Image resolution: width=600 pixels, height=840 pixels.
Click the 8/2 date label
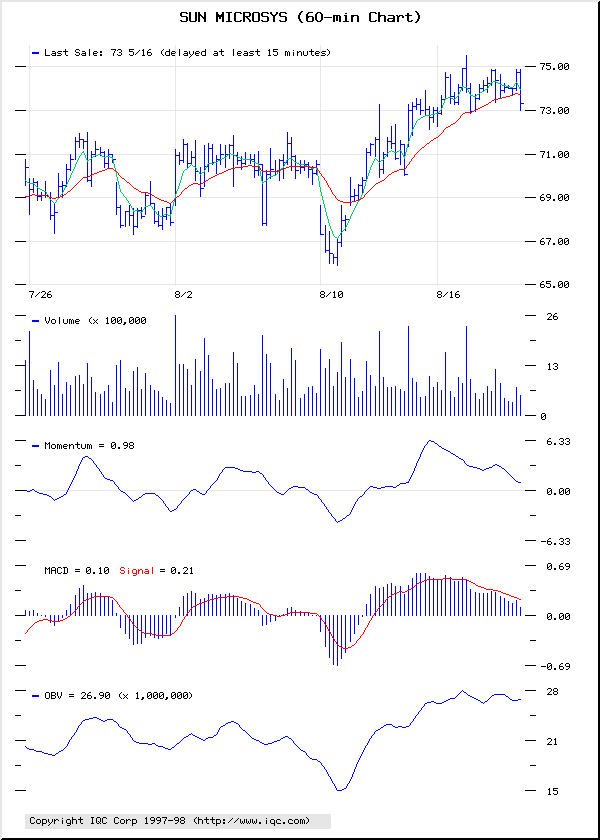[x=183, y=295]
